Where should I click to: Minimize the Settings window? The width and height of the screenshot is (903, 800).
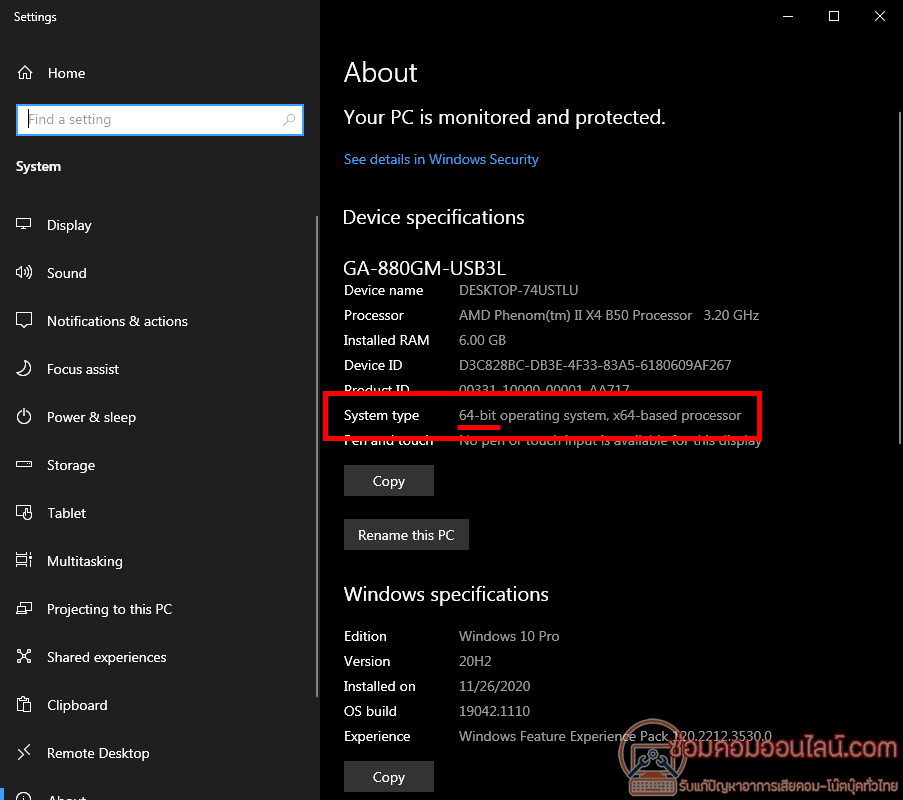(x=788, y=16)
